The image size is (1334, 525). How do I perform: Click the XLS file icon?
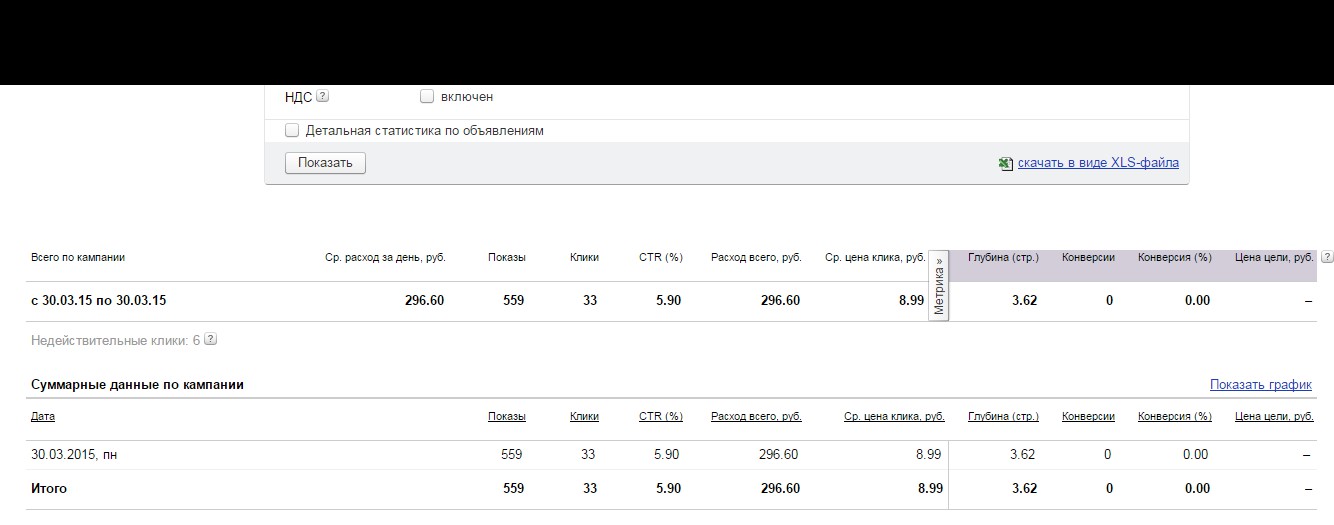coord(1006,163)
